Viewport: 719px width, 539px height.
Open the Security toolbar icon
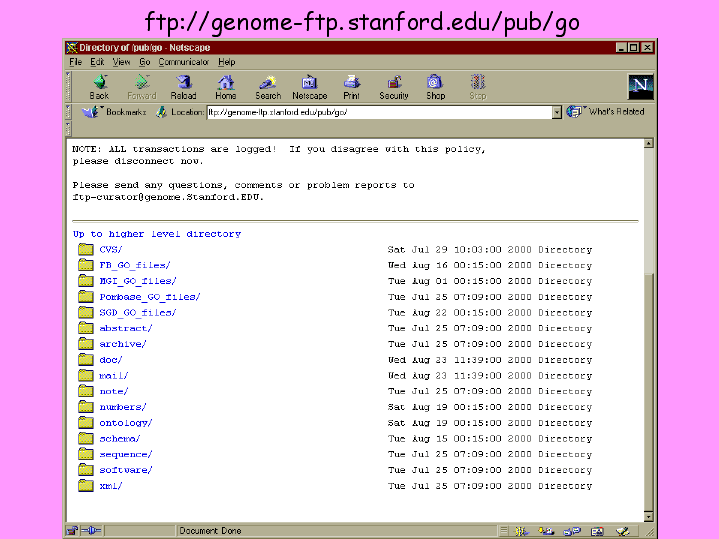point(394,86)
